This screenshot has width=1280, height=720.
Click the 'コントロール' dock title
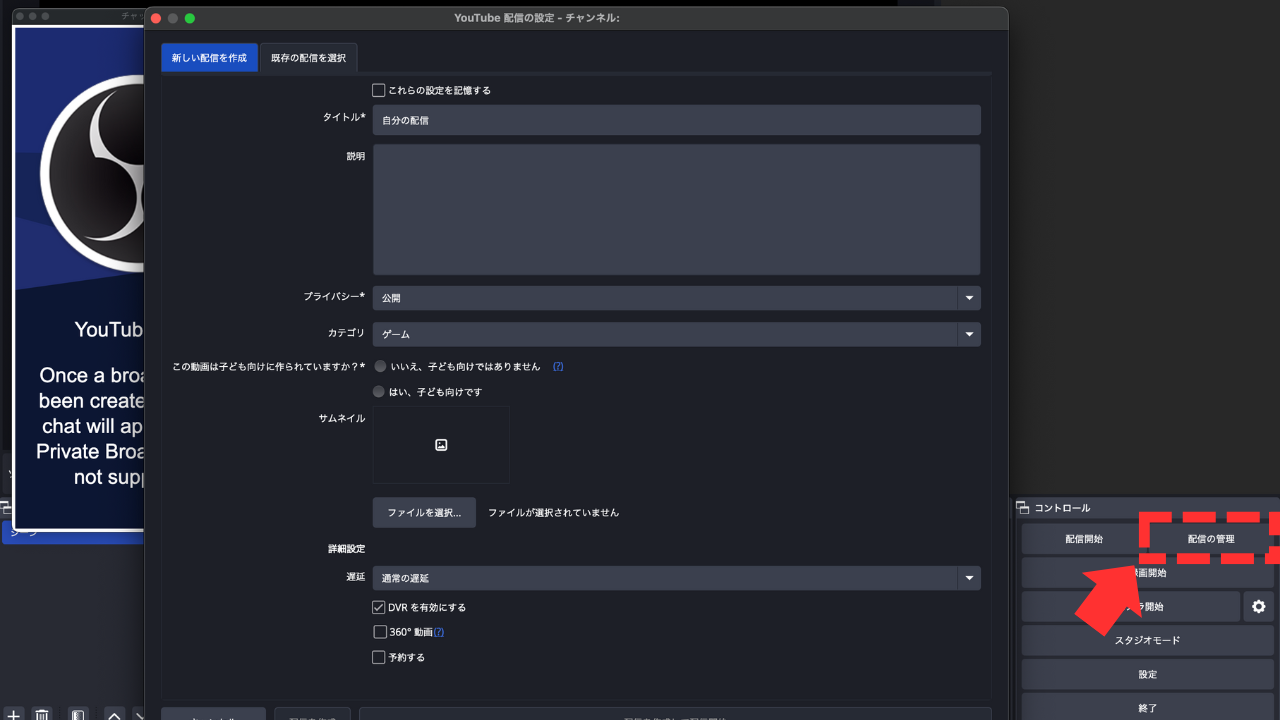pyautogui.click(x=1062, y=508)
